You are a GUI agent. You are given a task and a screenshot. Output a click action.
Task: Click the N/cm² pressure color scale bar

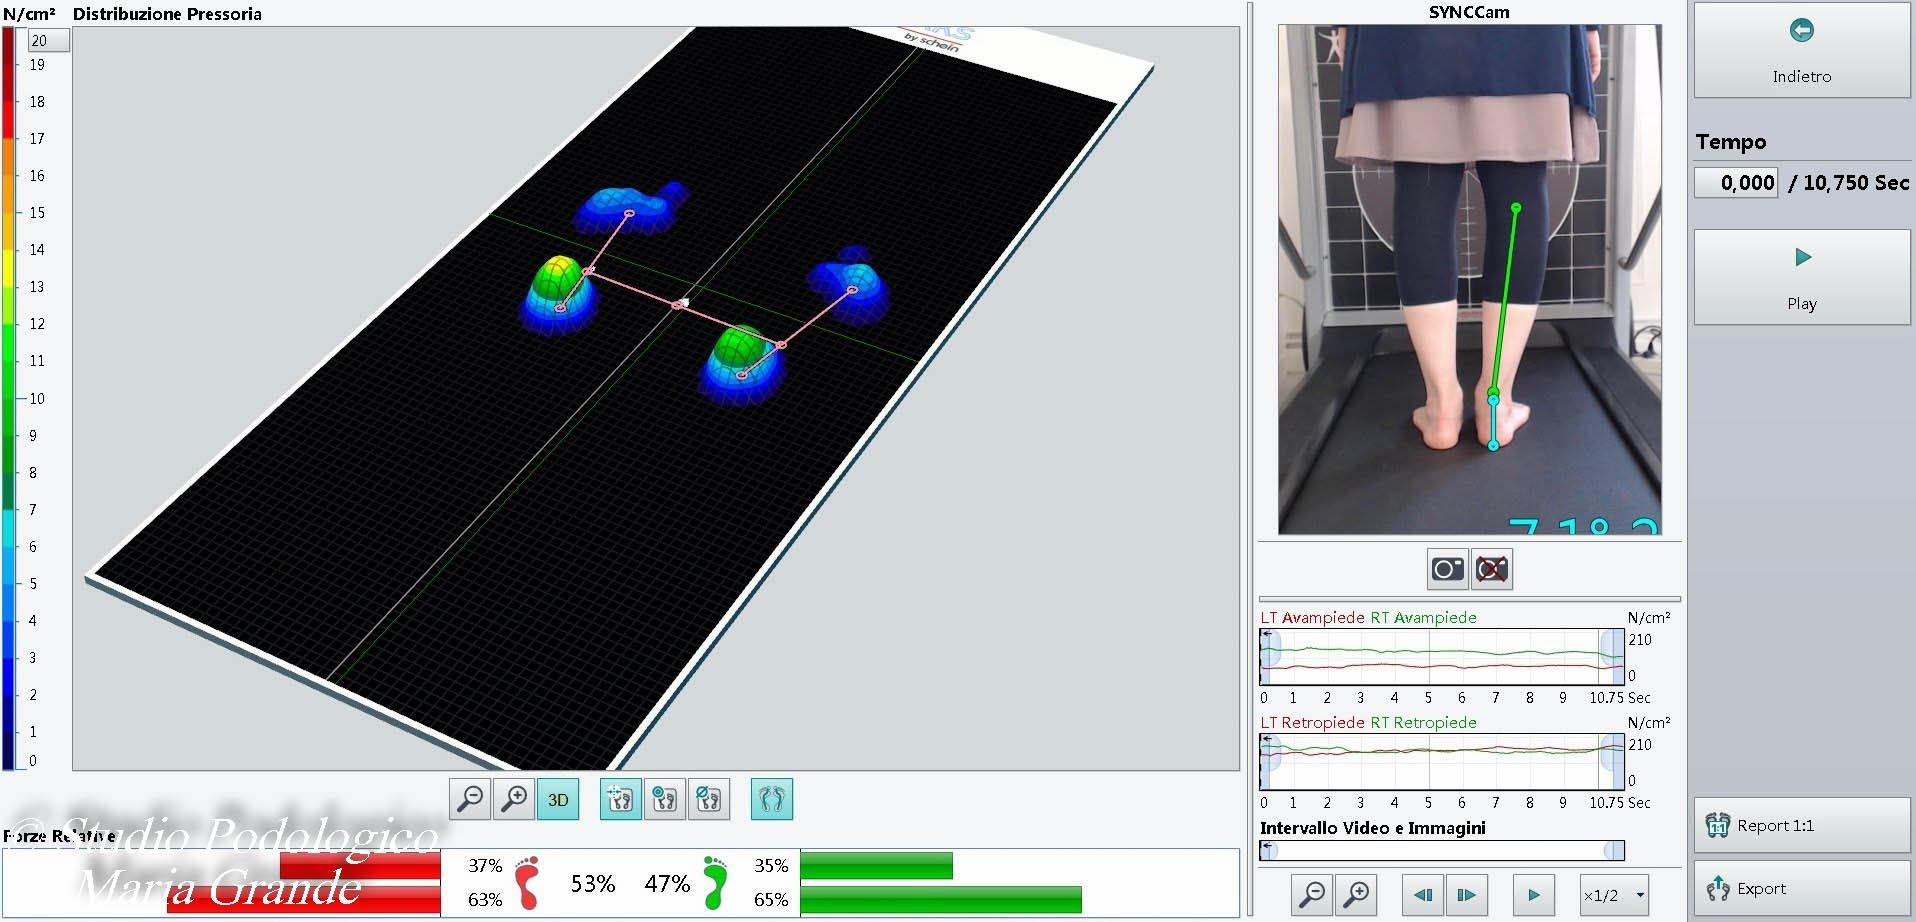[9, 399]
